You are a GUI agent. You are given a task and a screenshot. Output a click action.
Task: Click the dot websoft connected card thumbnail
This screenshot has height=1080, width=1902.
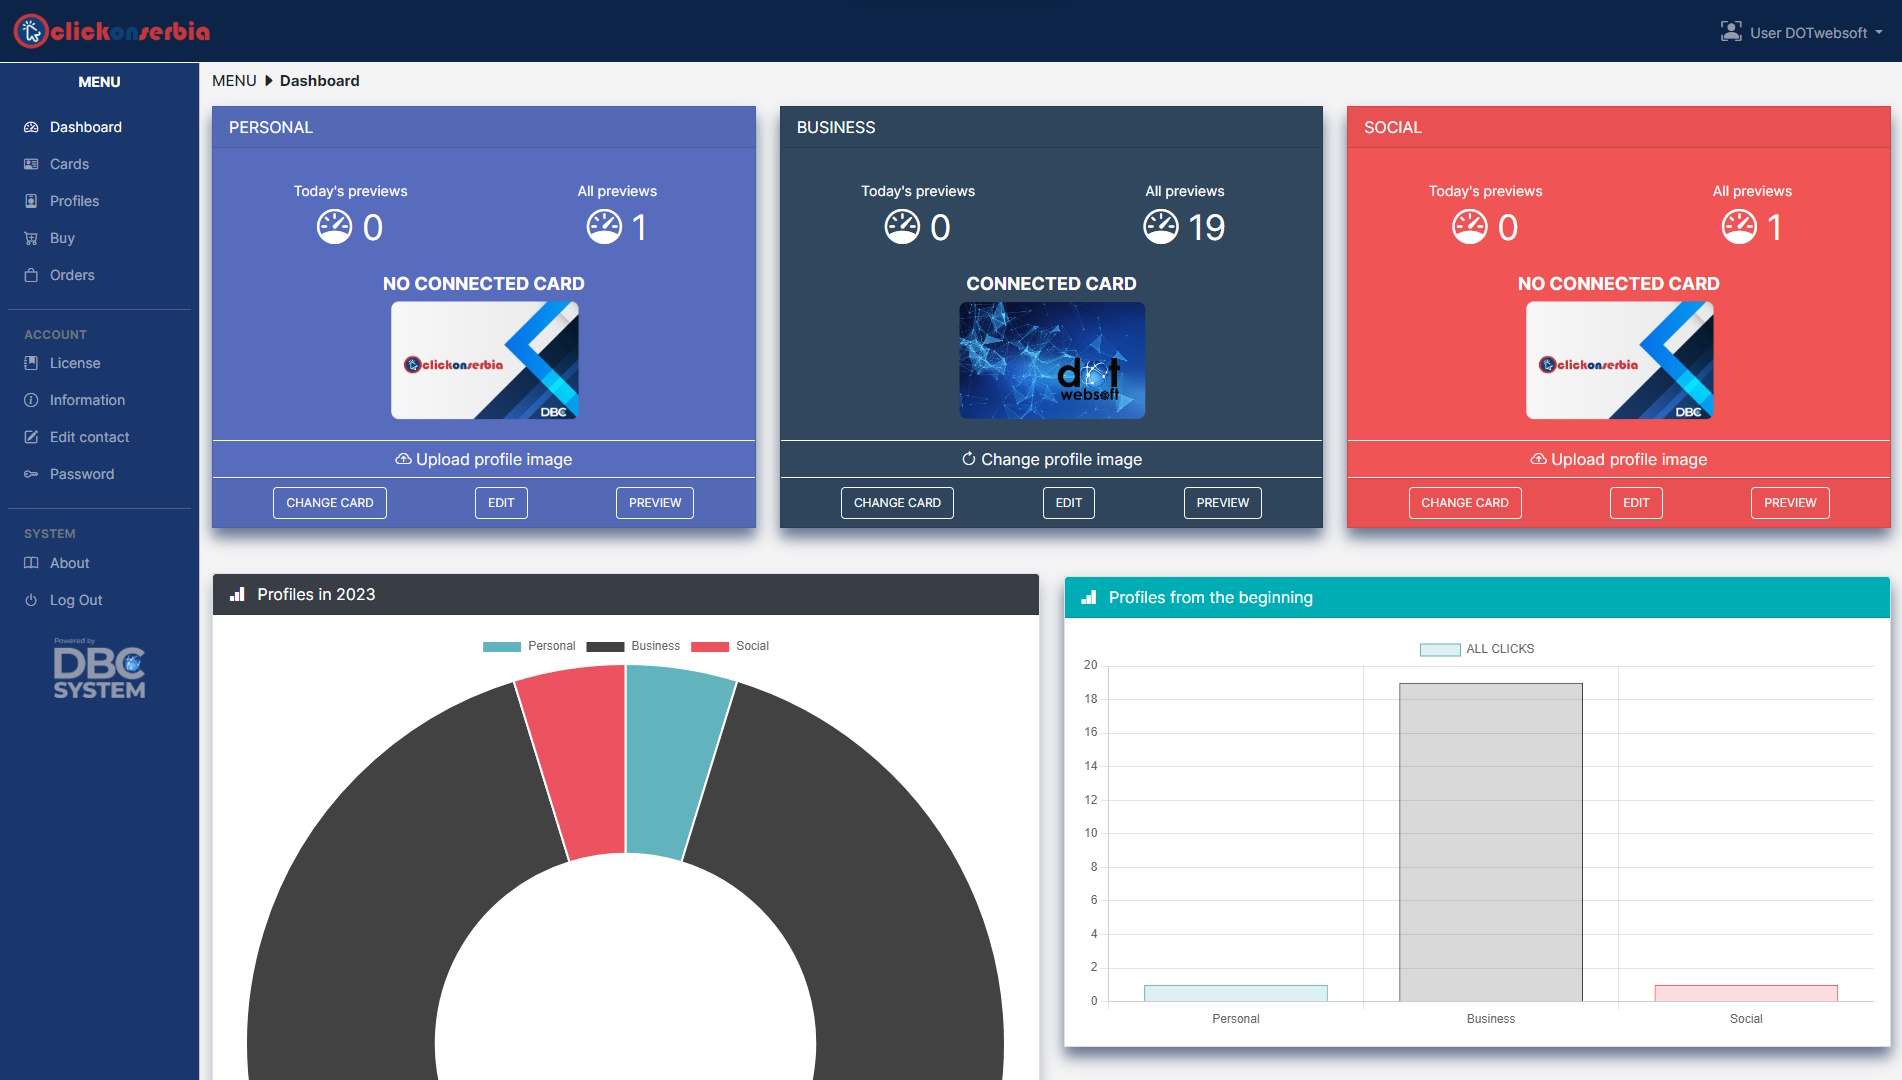click(x=1051, y=360)
